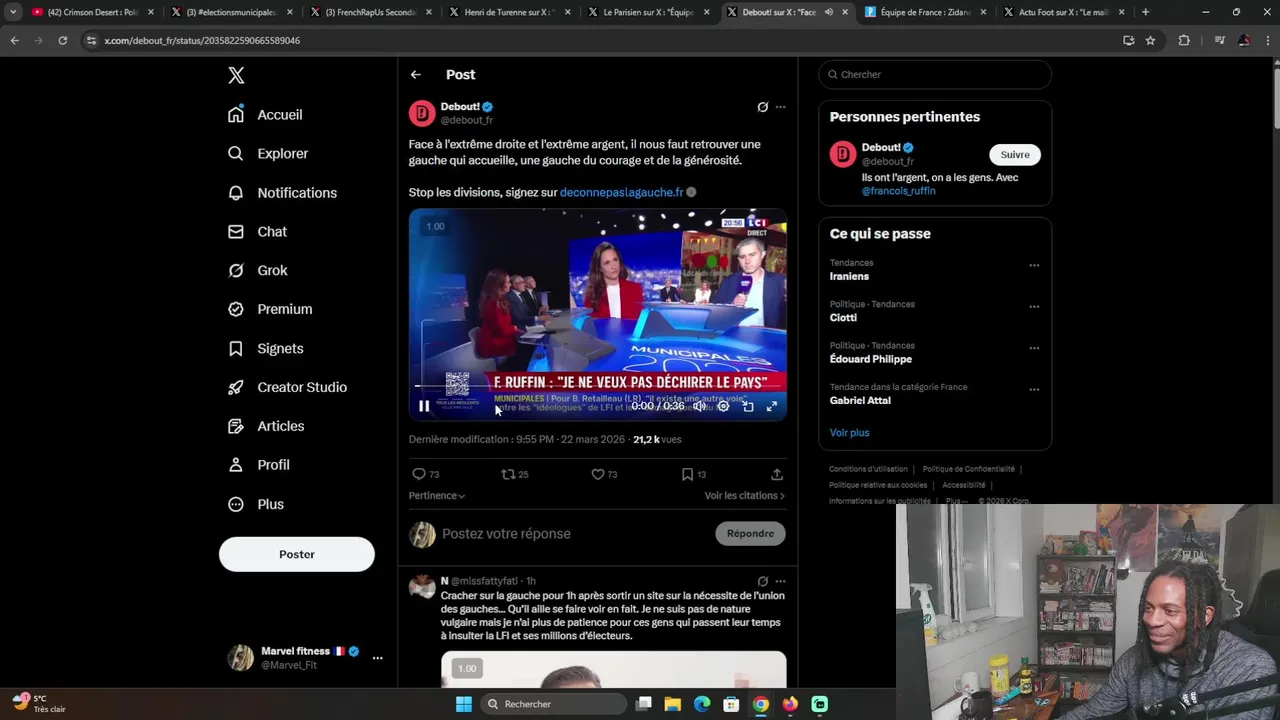The width and height of the screenshot is (1280, 720).
Task: Open Chrome from the taskbar
Action: pyautogui.click(x=761, y=704)
